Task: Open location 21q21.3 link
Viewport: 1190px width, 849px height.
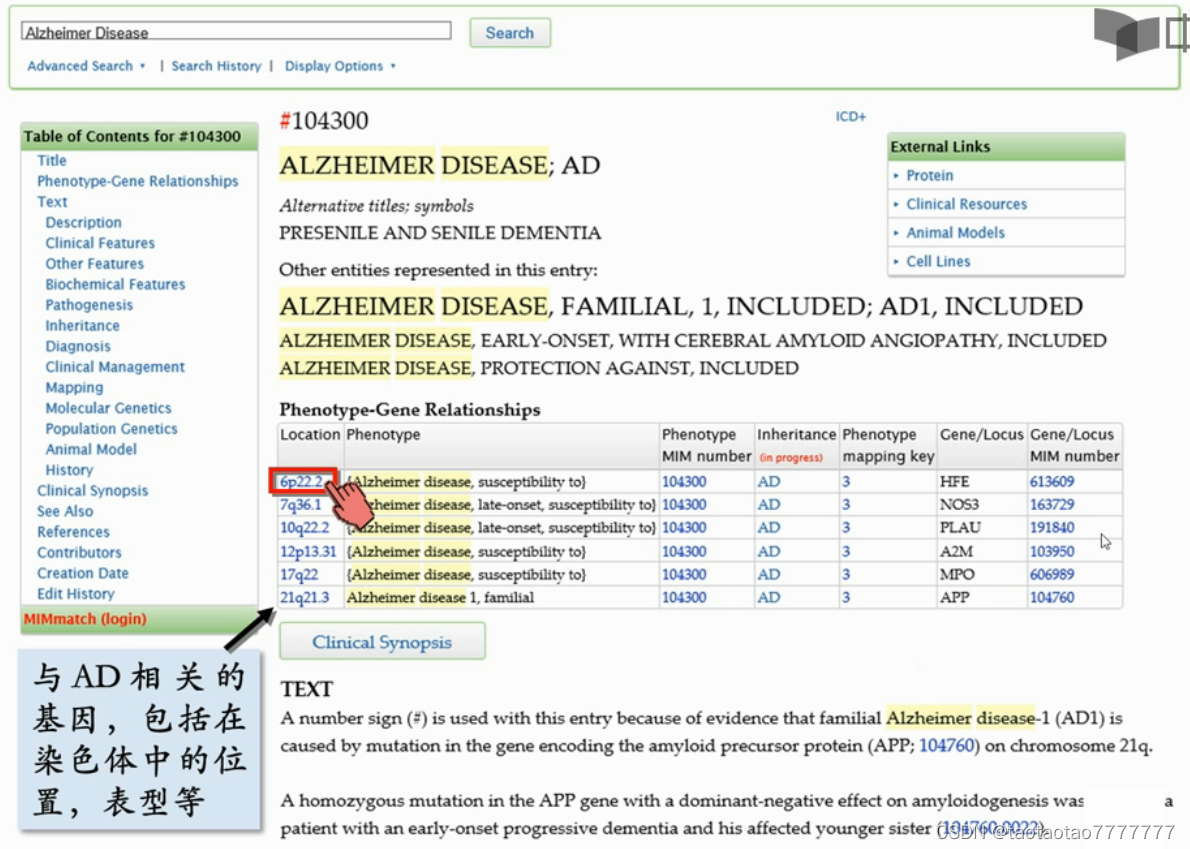Action: coord(304,597)
